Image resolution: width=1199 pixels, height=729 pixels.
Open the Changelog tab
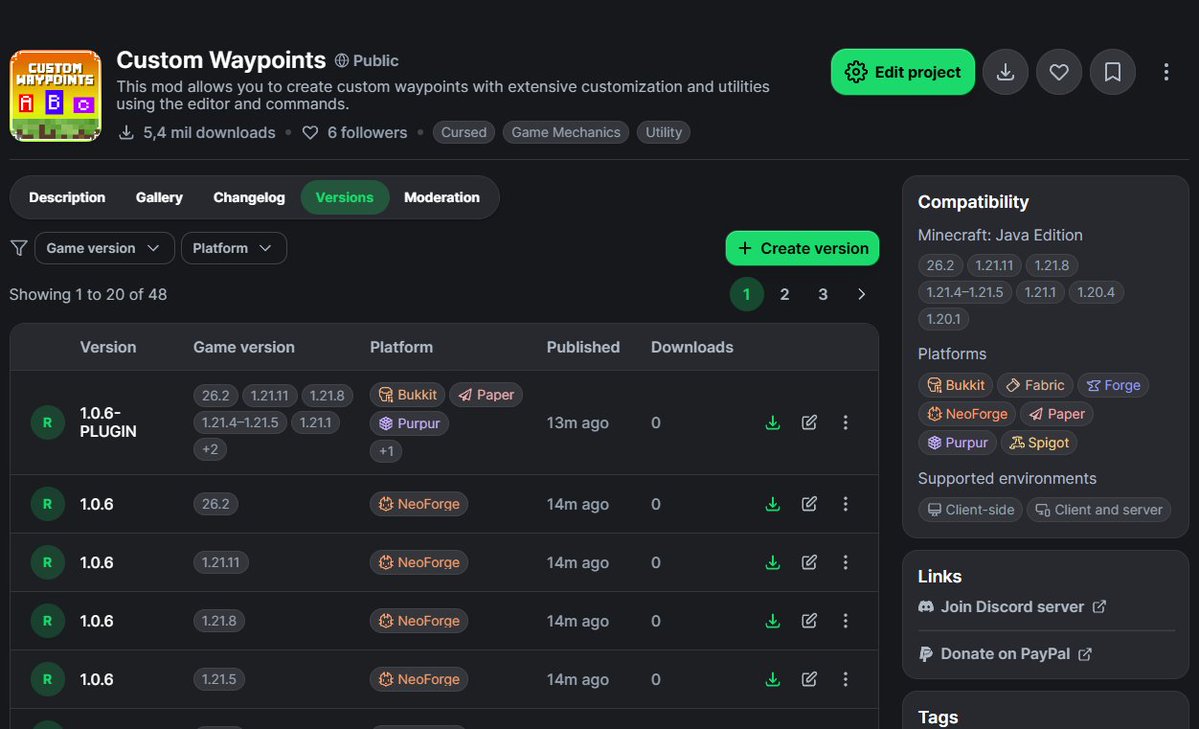(249, 197)
